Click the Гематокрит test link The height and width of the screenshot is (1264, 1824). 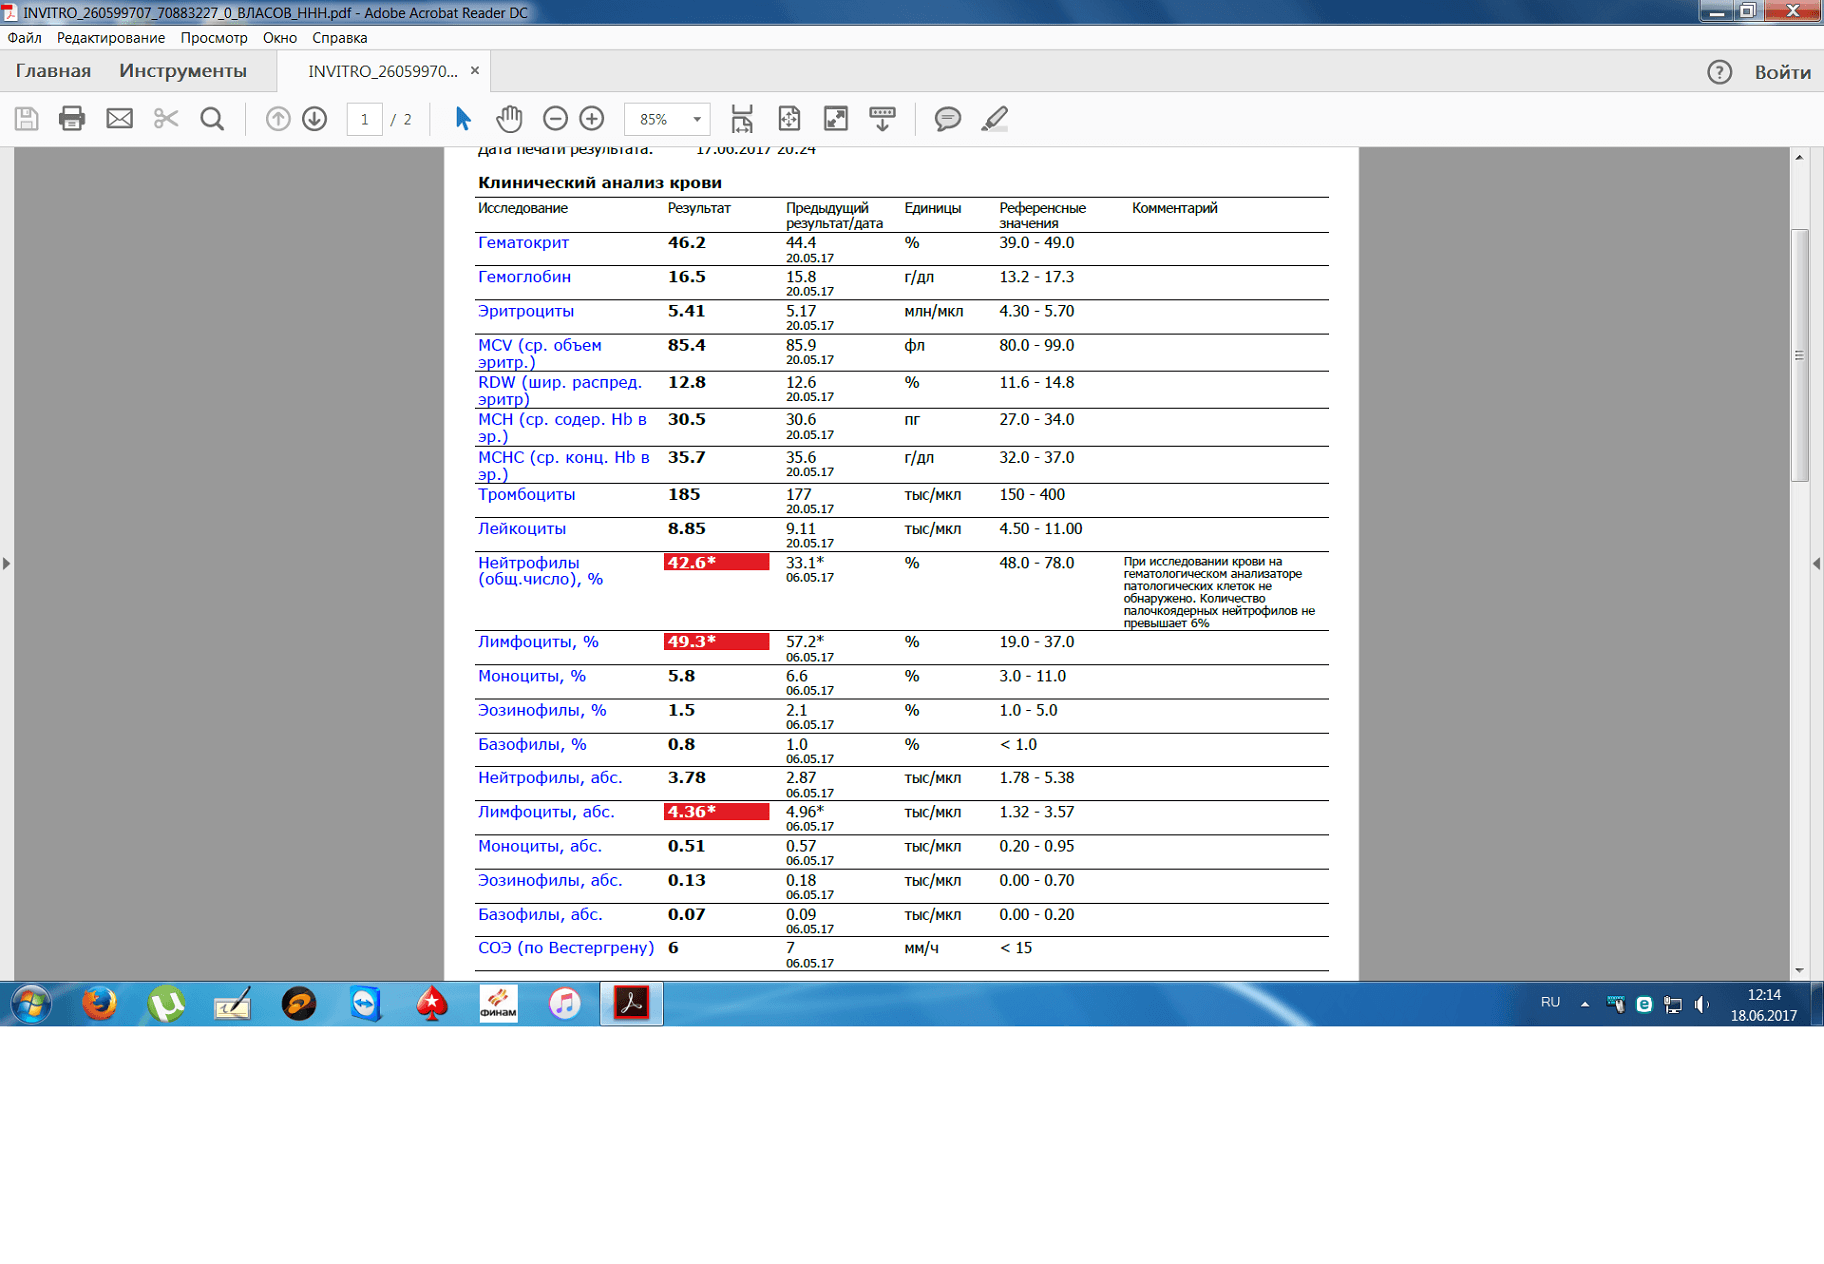[523, 242]
